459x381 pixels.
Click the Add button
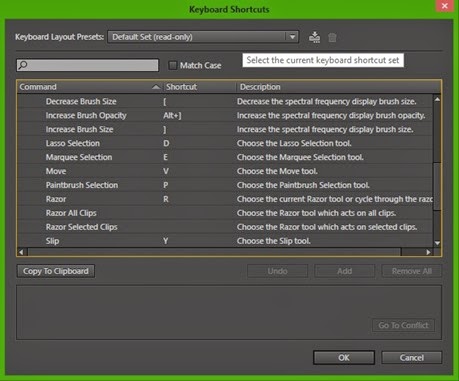pyautogui.click(x=344, y=271)
